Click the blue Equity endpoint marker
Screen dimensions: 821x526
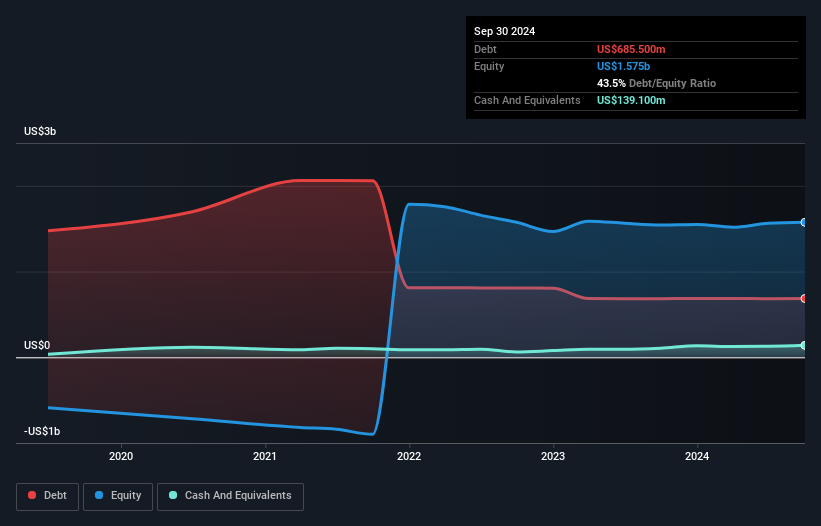click(804, 222)
